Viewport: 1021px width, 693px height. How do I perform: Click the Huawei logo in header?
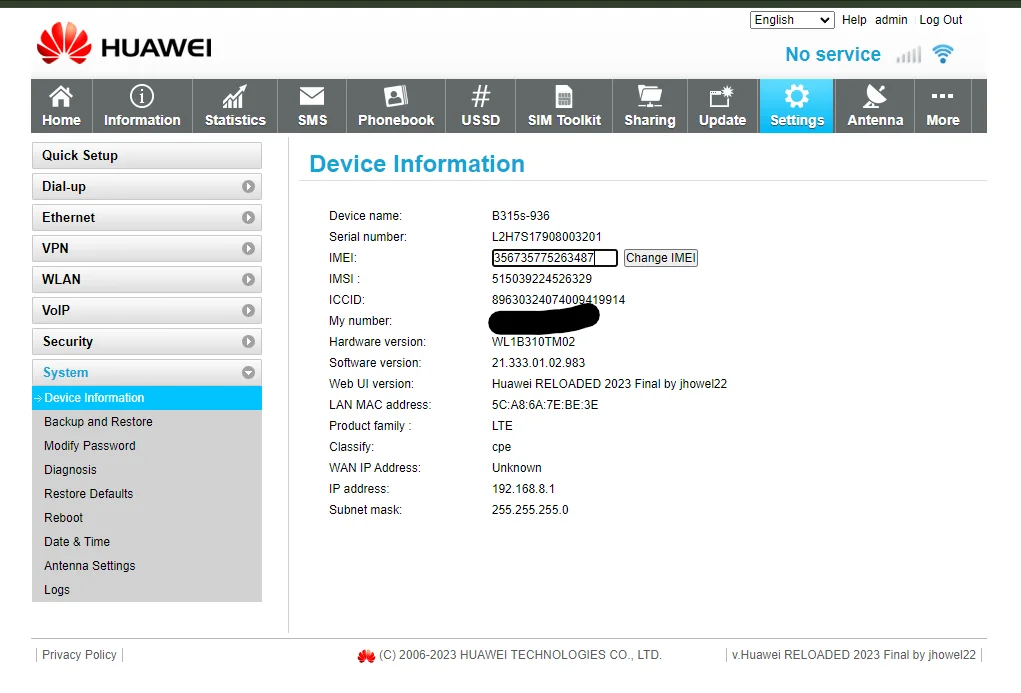[124, 44]
